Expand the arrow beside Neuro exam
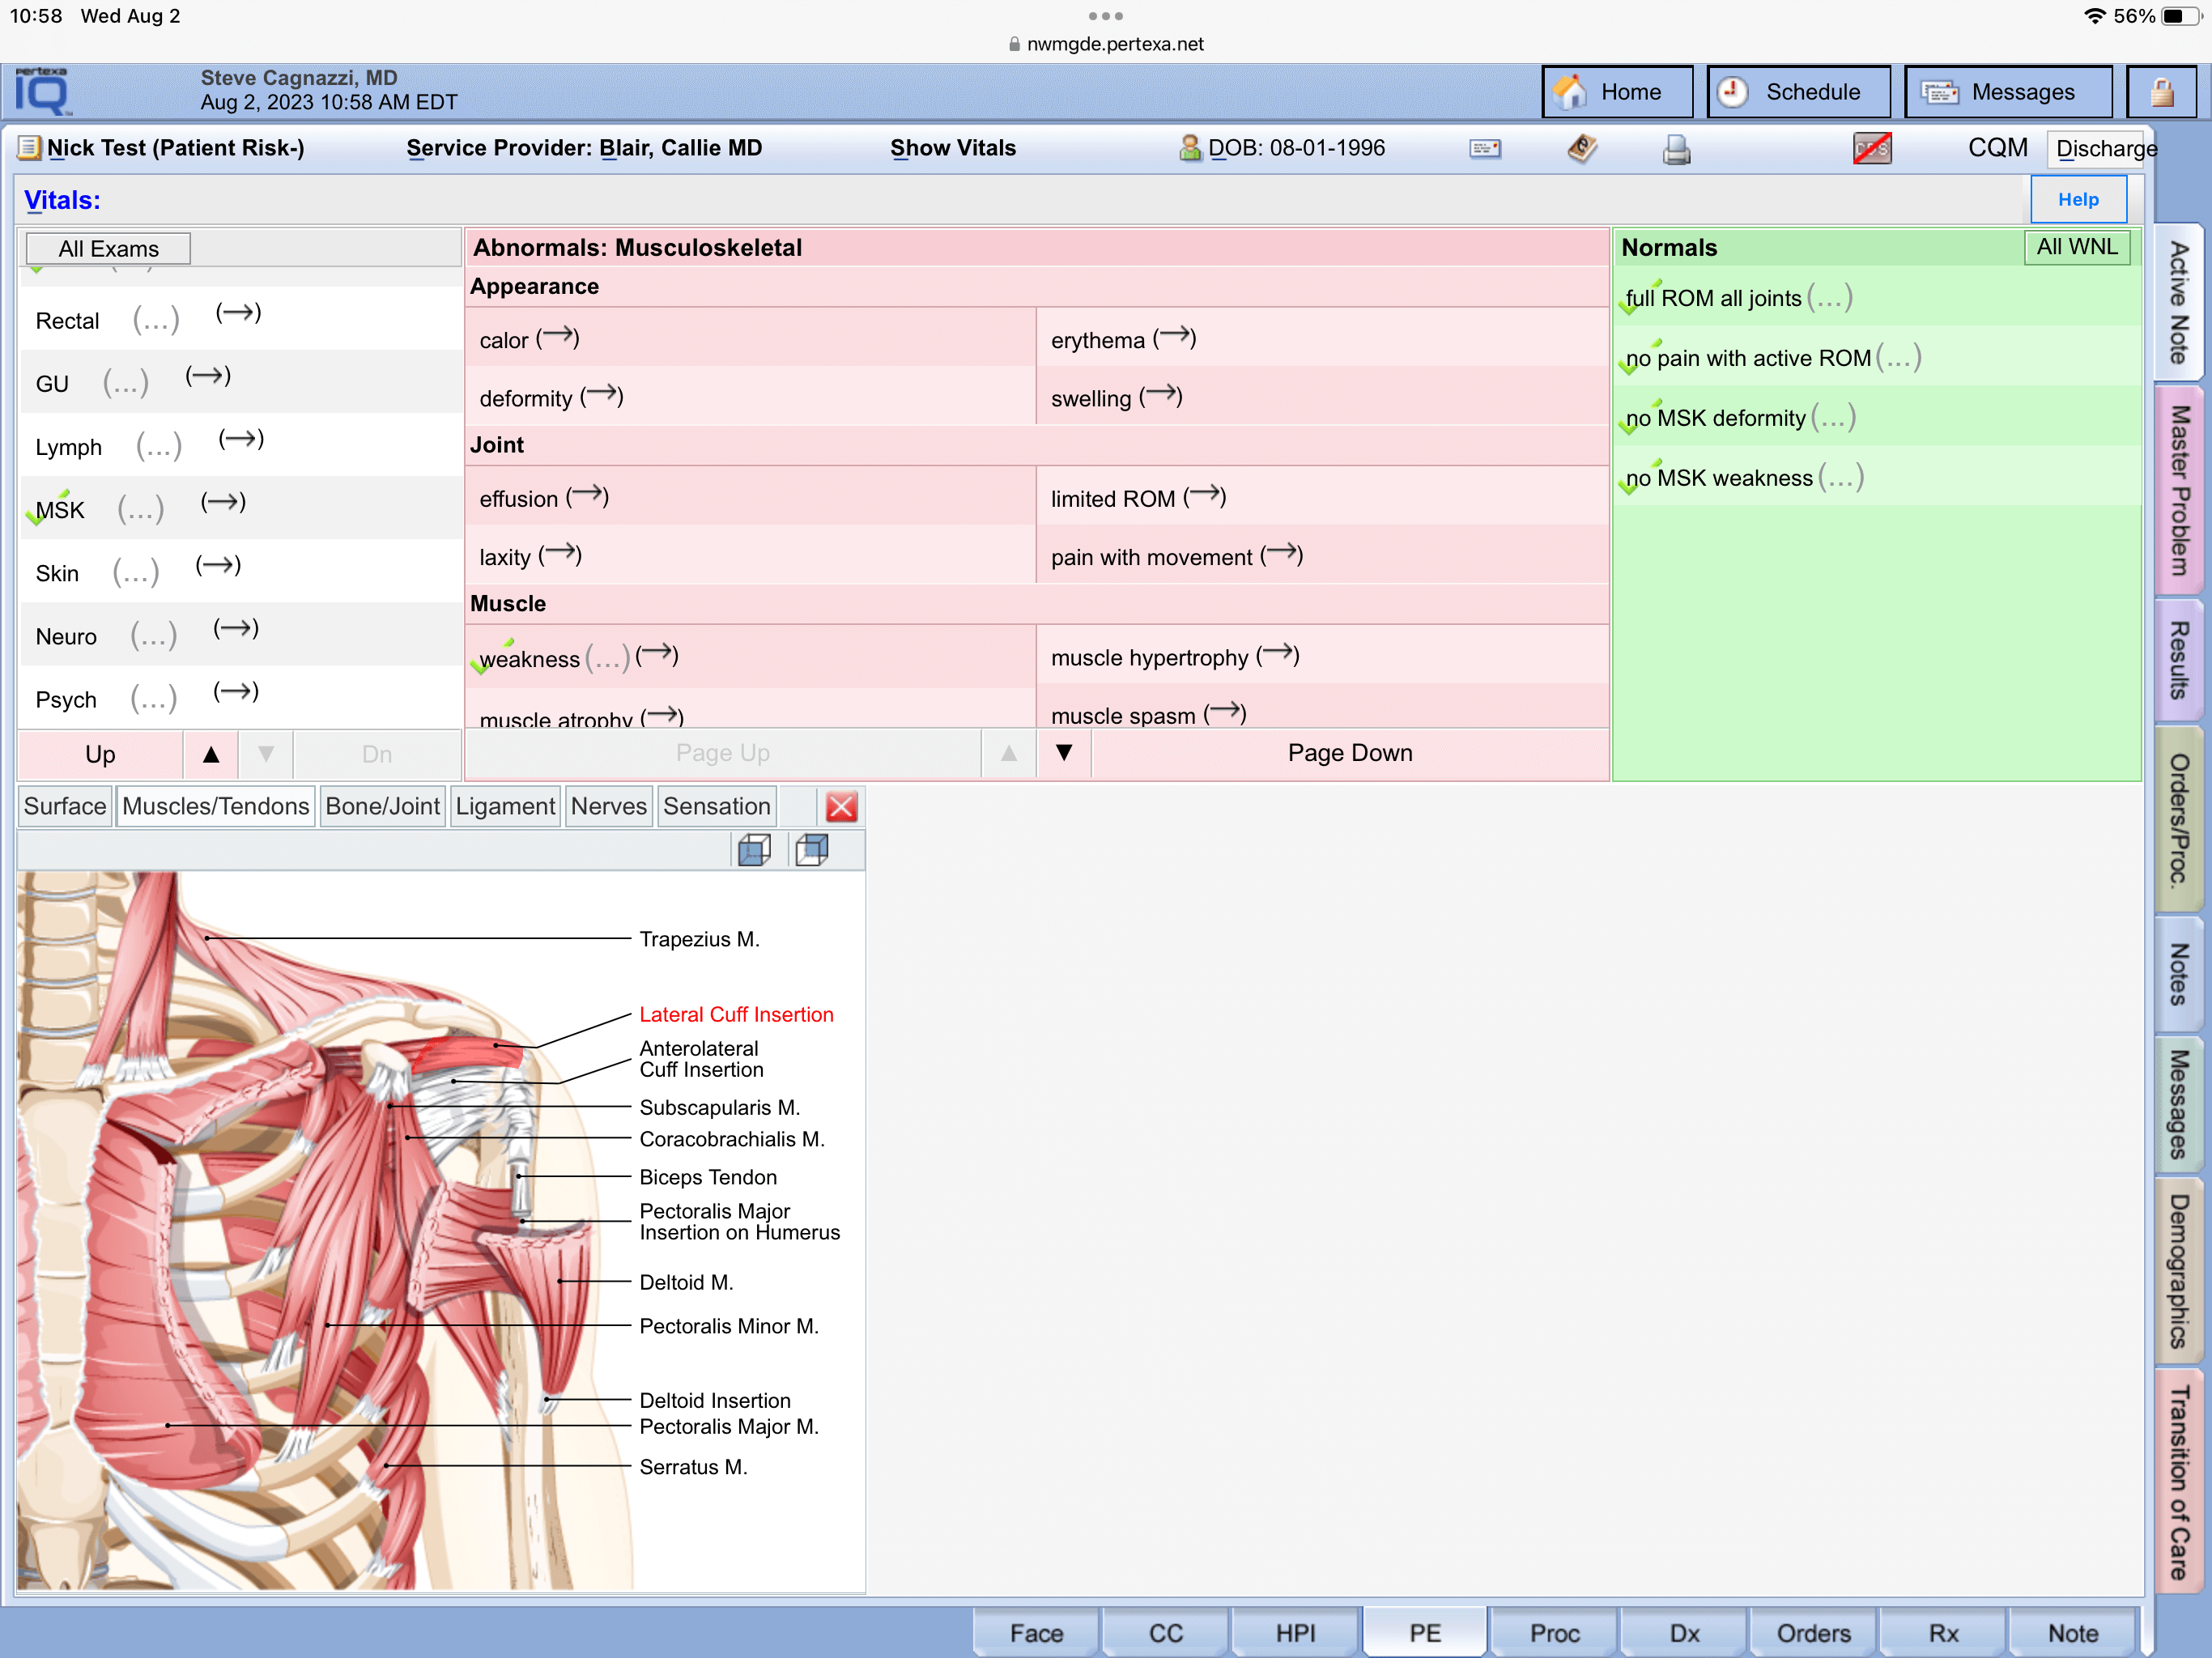The image size is (2212, 1658). click(x=236, y=629)
